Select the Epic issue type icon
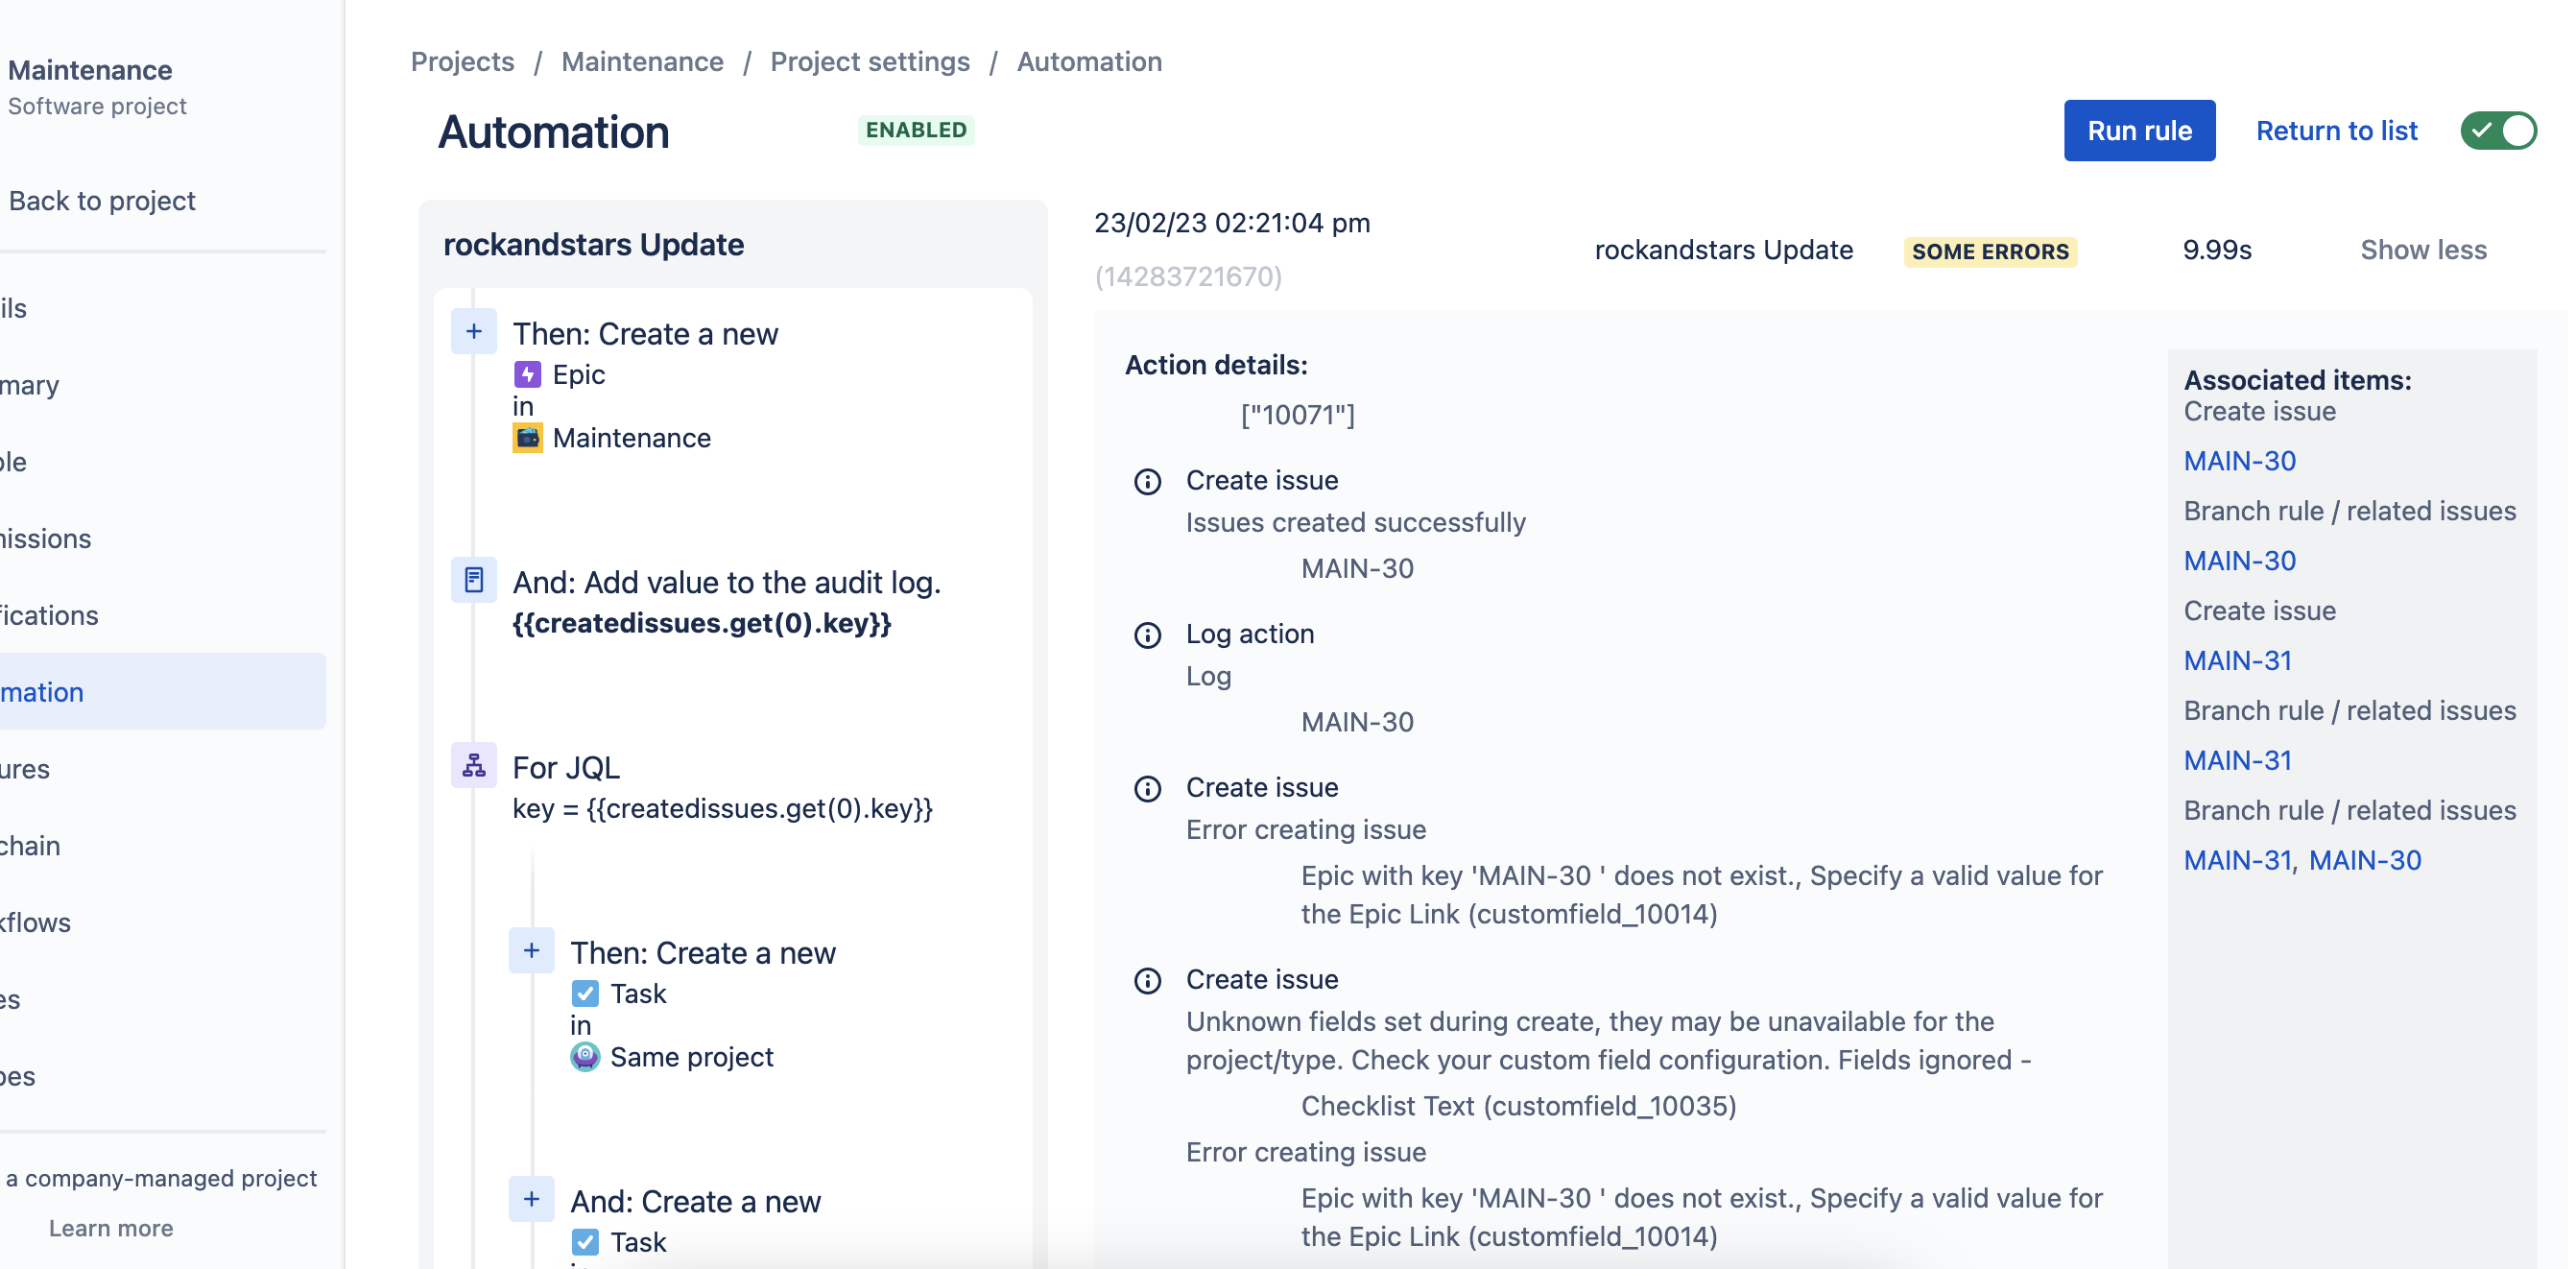The height and width of the screenshot is (1269, 2576). (527, 374)
